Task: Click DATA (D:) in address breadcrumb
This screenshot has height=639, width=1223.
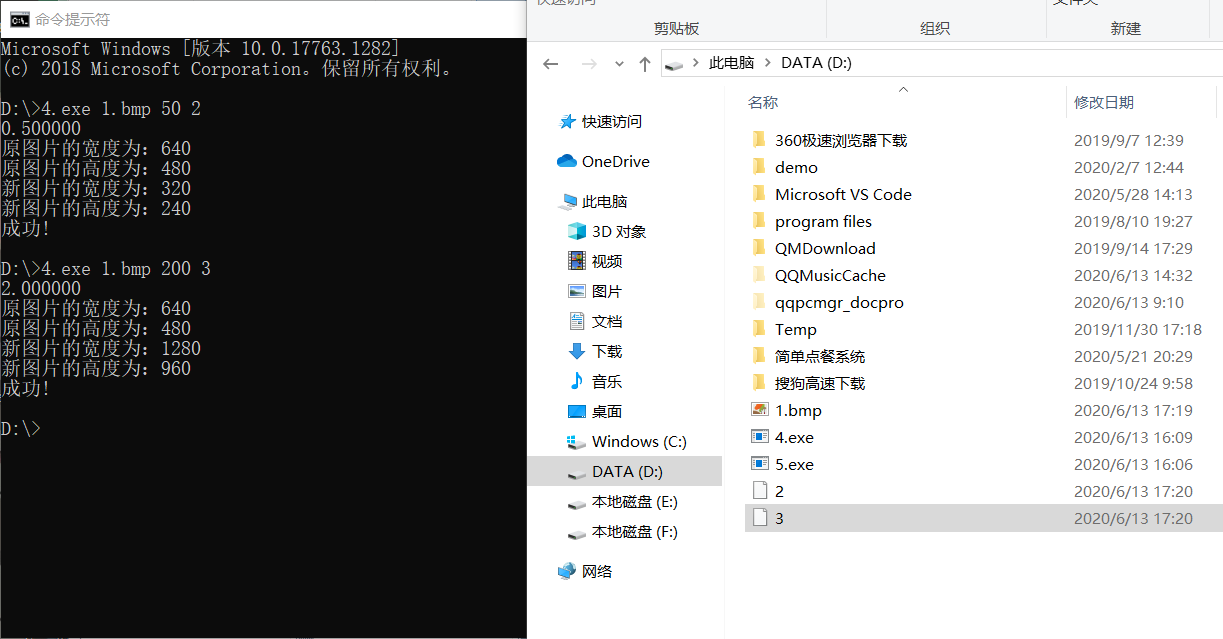Action: point(816,63)
